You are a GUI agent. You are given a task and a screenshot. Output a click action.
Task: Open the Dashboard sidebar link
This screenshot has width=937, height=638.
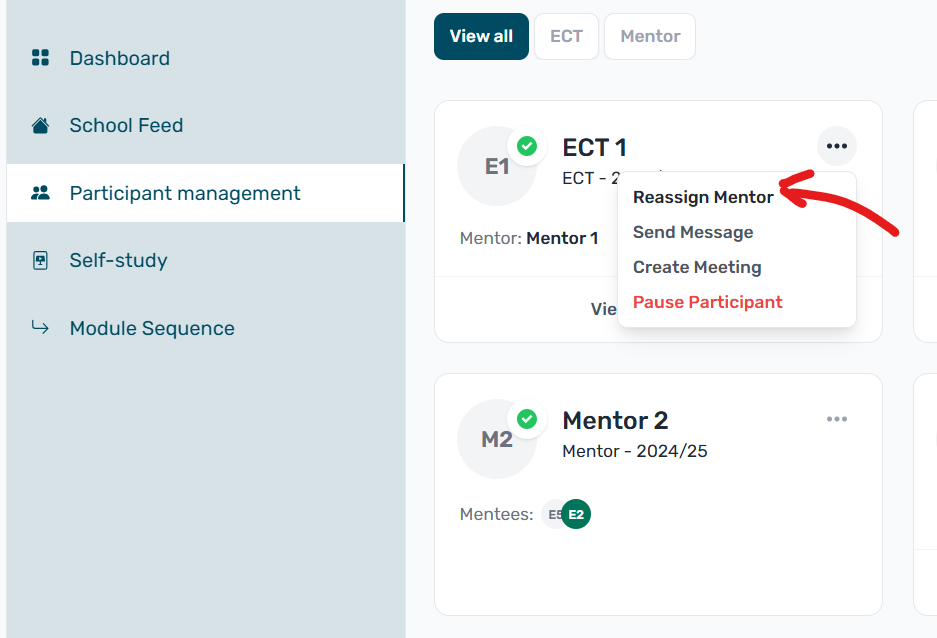120,58
